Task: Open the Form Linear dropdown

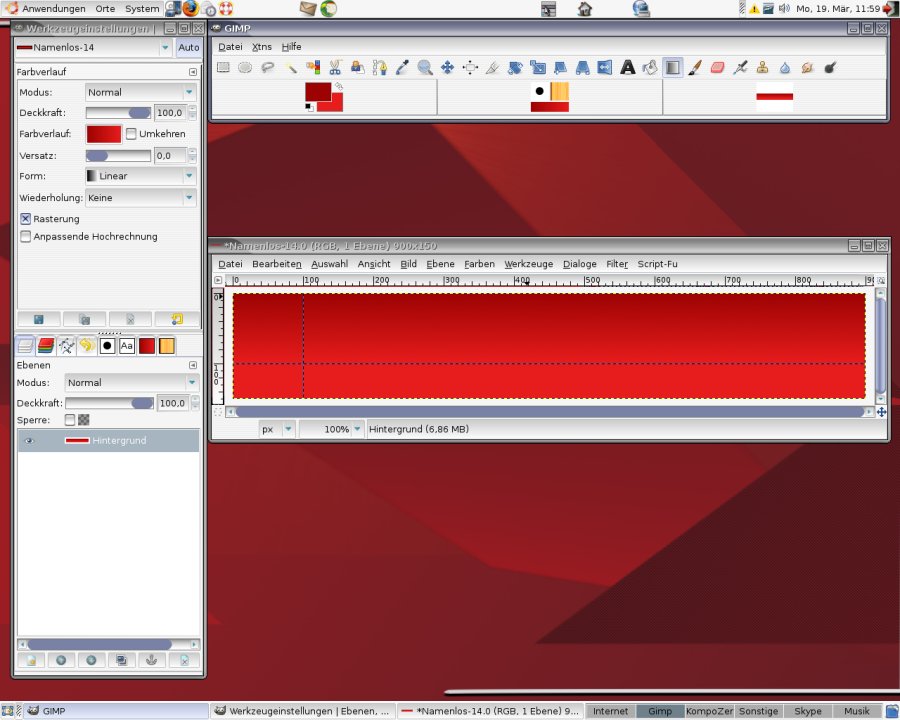Action: [x=141, y=176]
